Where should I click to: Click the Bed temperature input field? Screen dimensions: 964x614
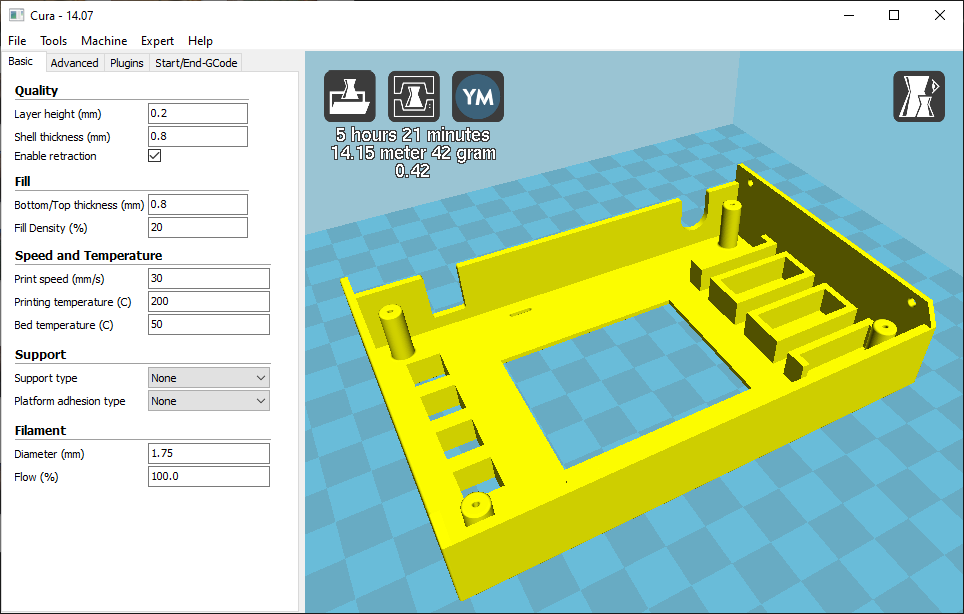tap(209, 325)
